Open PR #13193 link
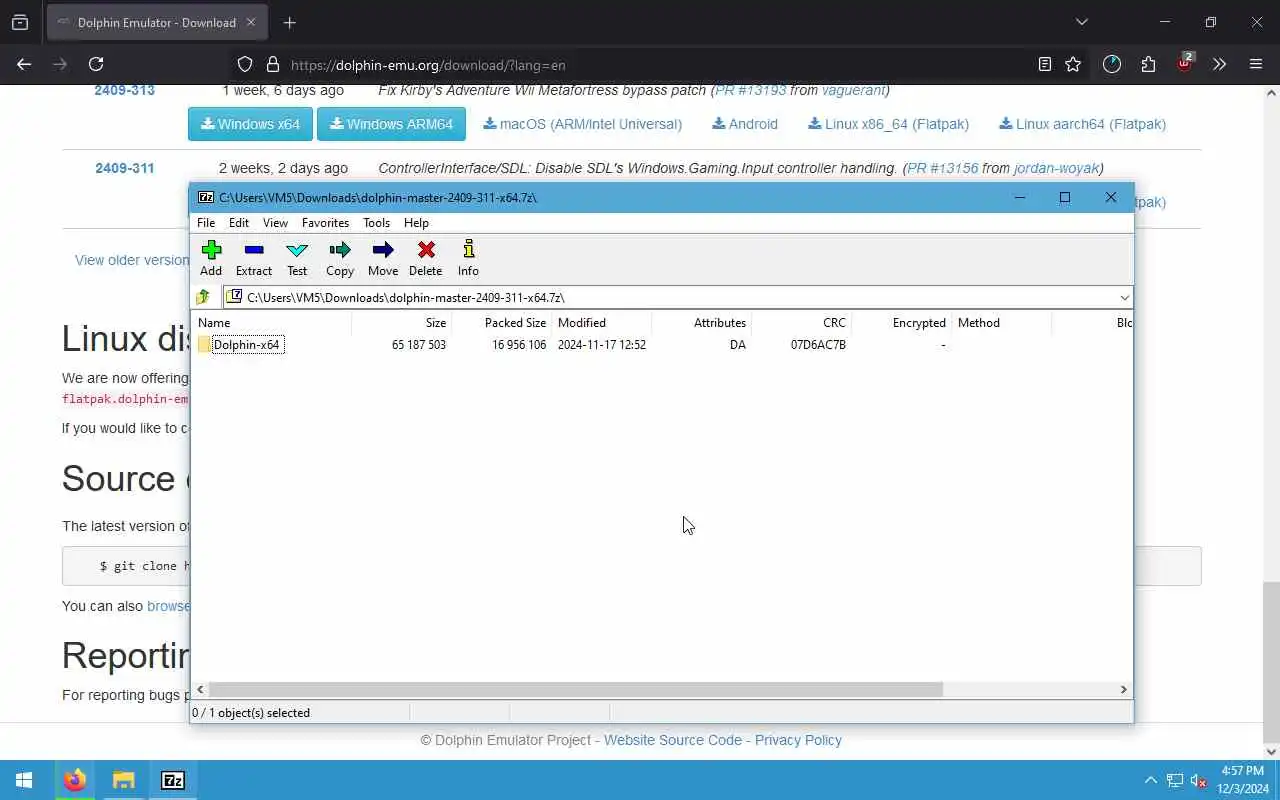The image size is (1280, 800). [x=750, y=90]
